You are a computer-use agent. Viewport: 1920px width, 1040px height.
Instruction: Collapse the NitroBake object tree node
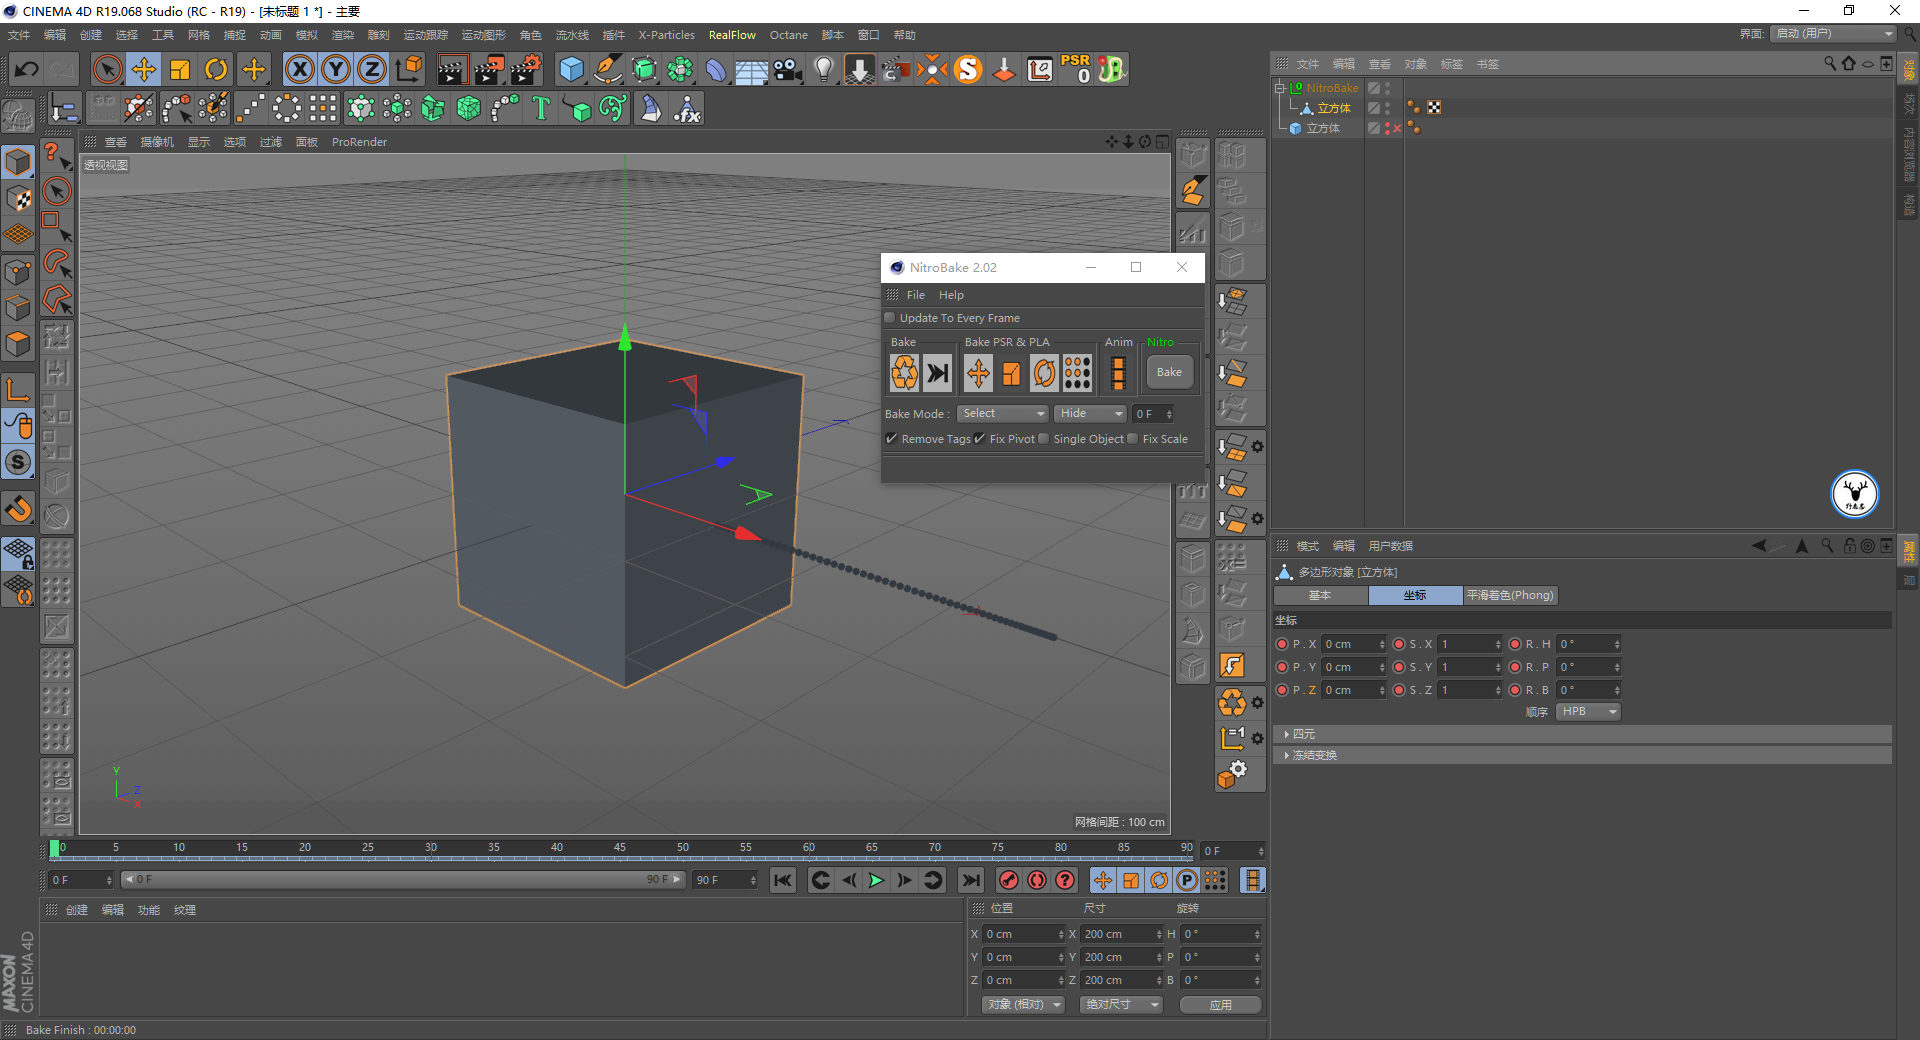[x=1280, y=88]
